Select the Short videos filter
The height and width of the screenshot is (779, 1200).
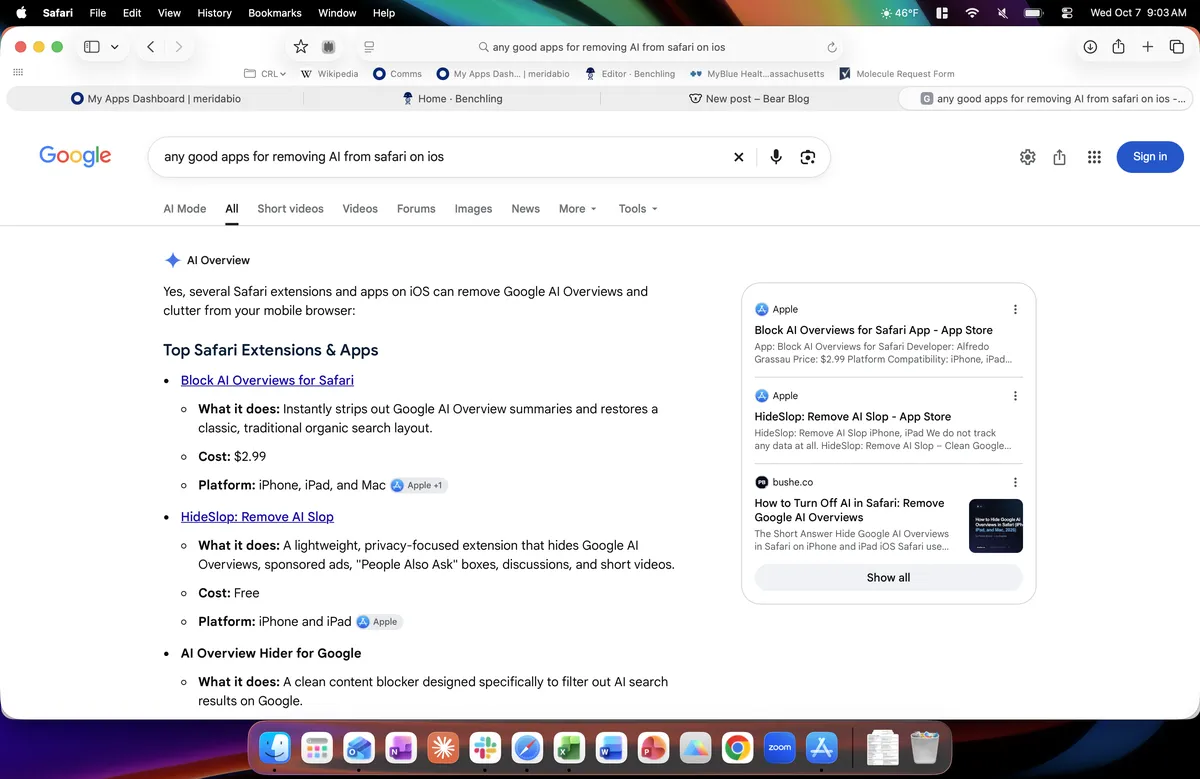coord(290,209)
